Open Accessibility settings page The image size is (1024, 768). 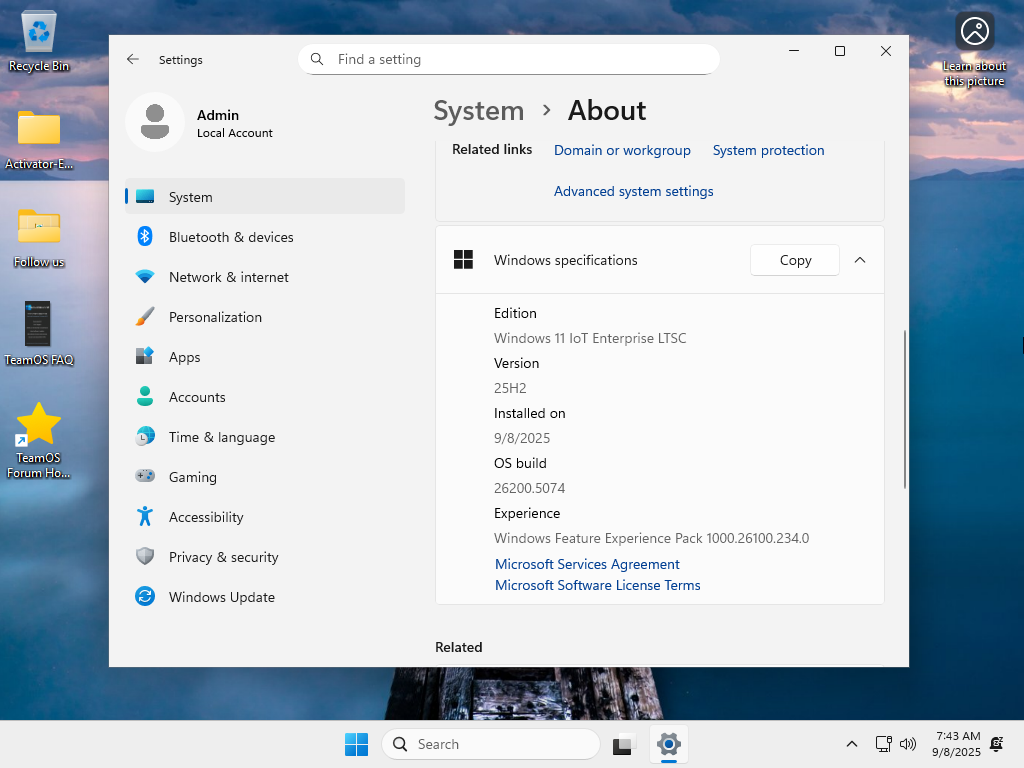pyautogui.click(x=265, y=517)
